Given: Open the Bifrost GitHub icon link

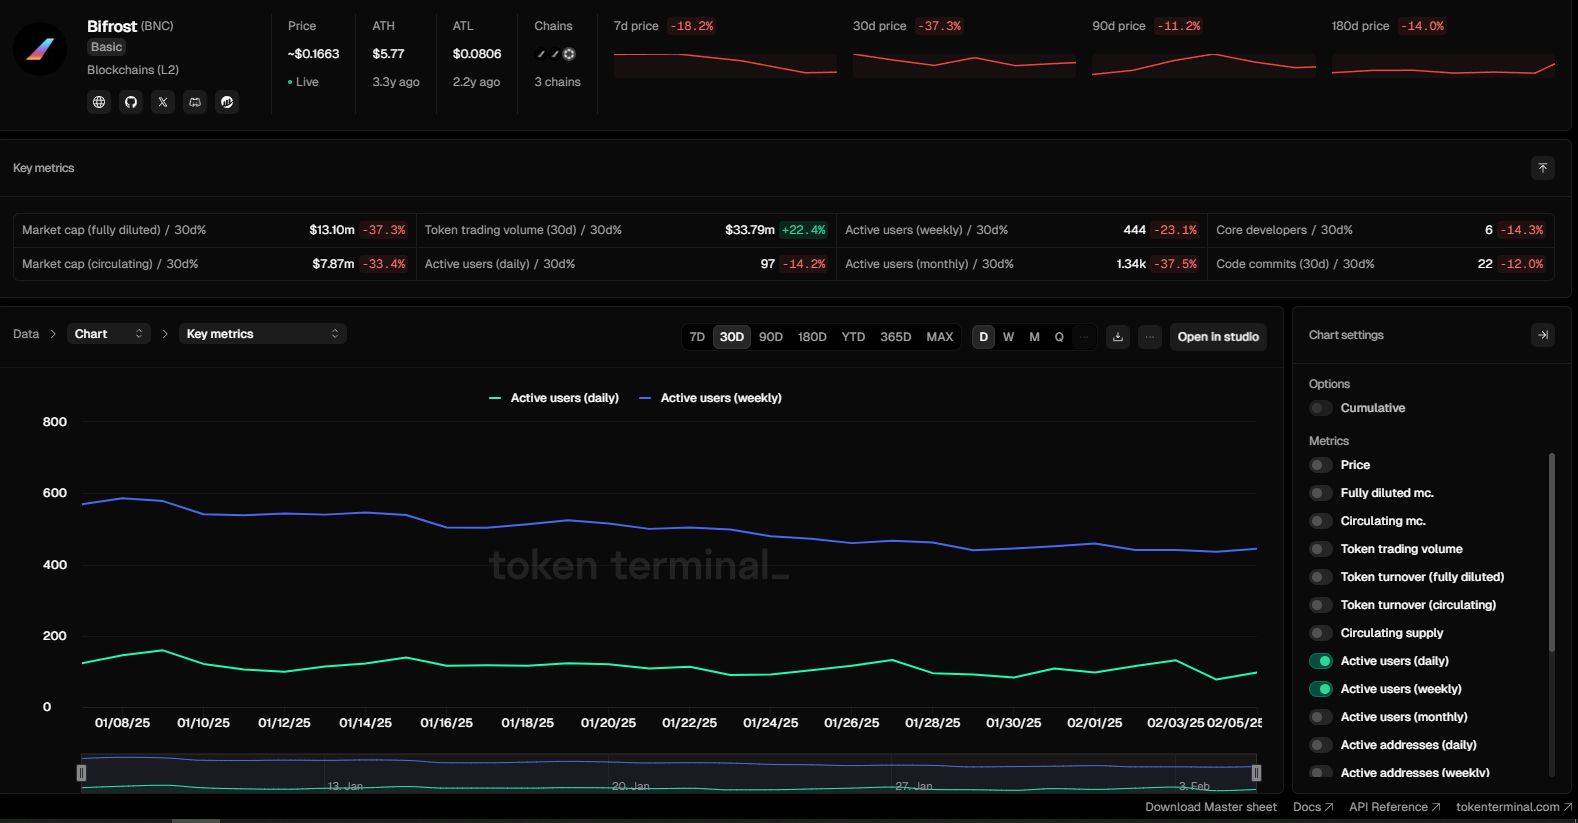Looking at the screenshot, I should [131, 102].
